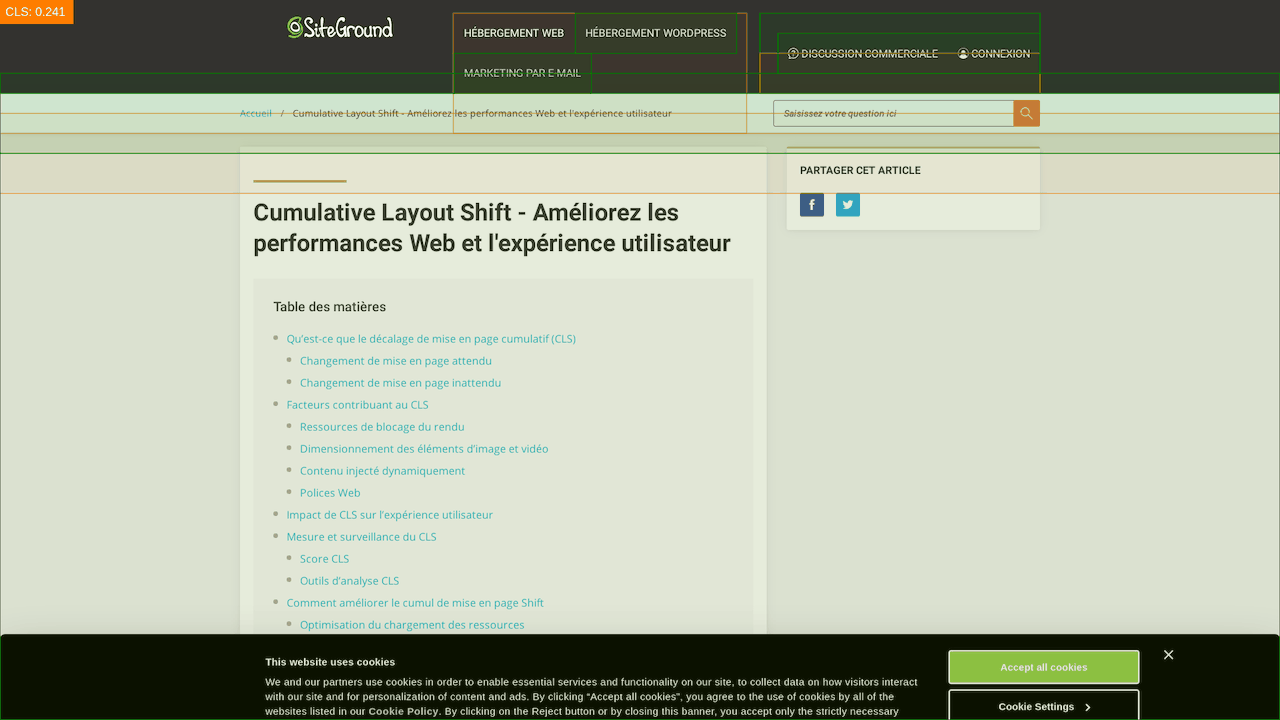The height and width of the screenshot is (720, 1280).
Task: Go to Accueil breadcrumb link
Action: pos(256,113)
